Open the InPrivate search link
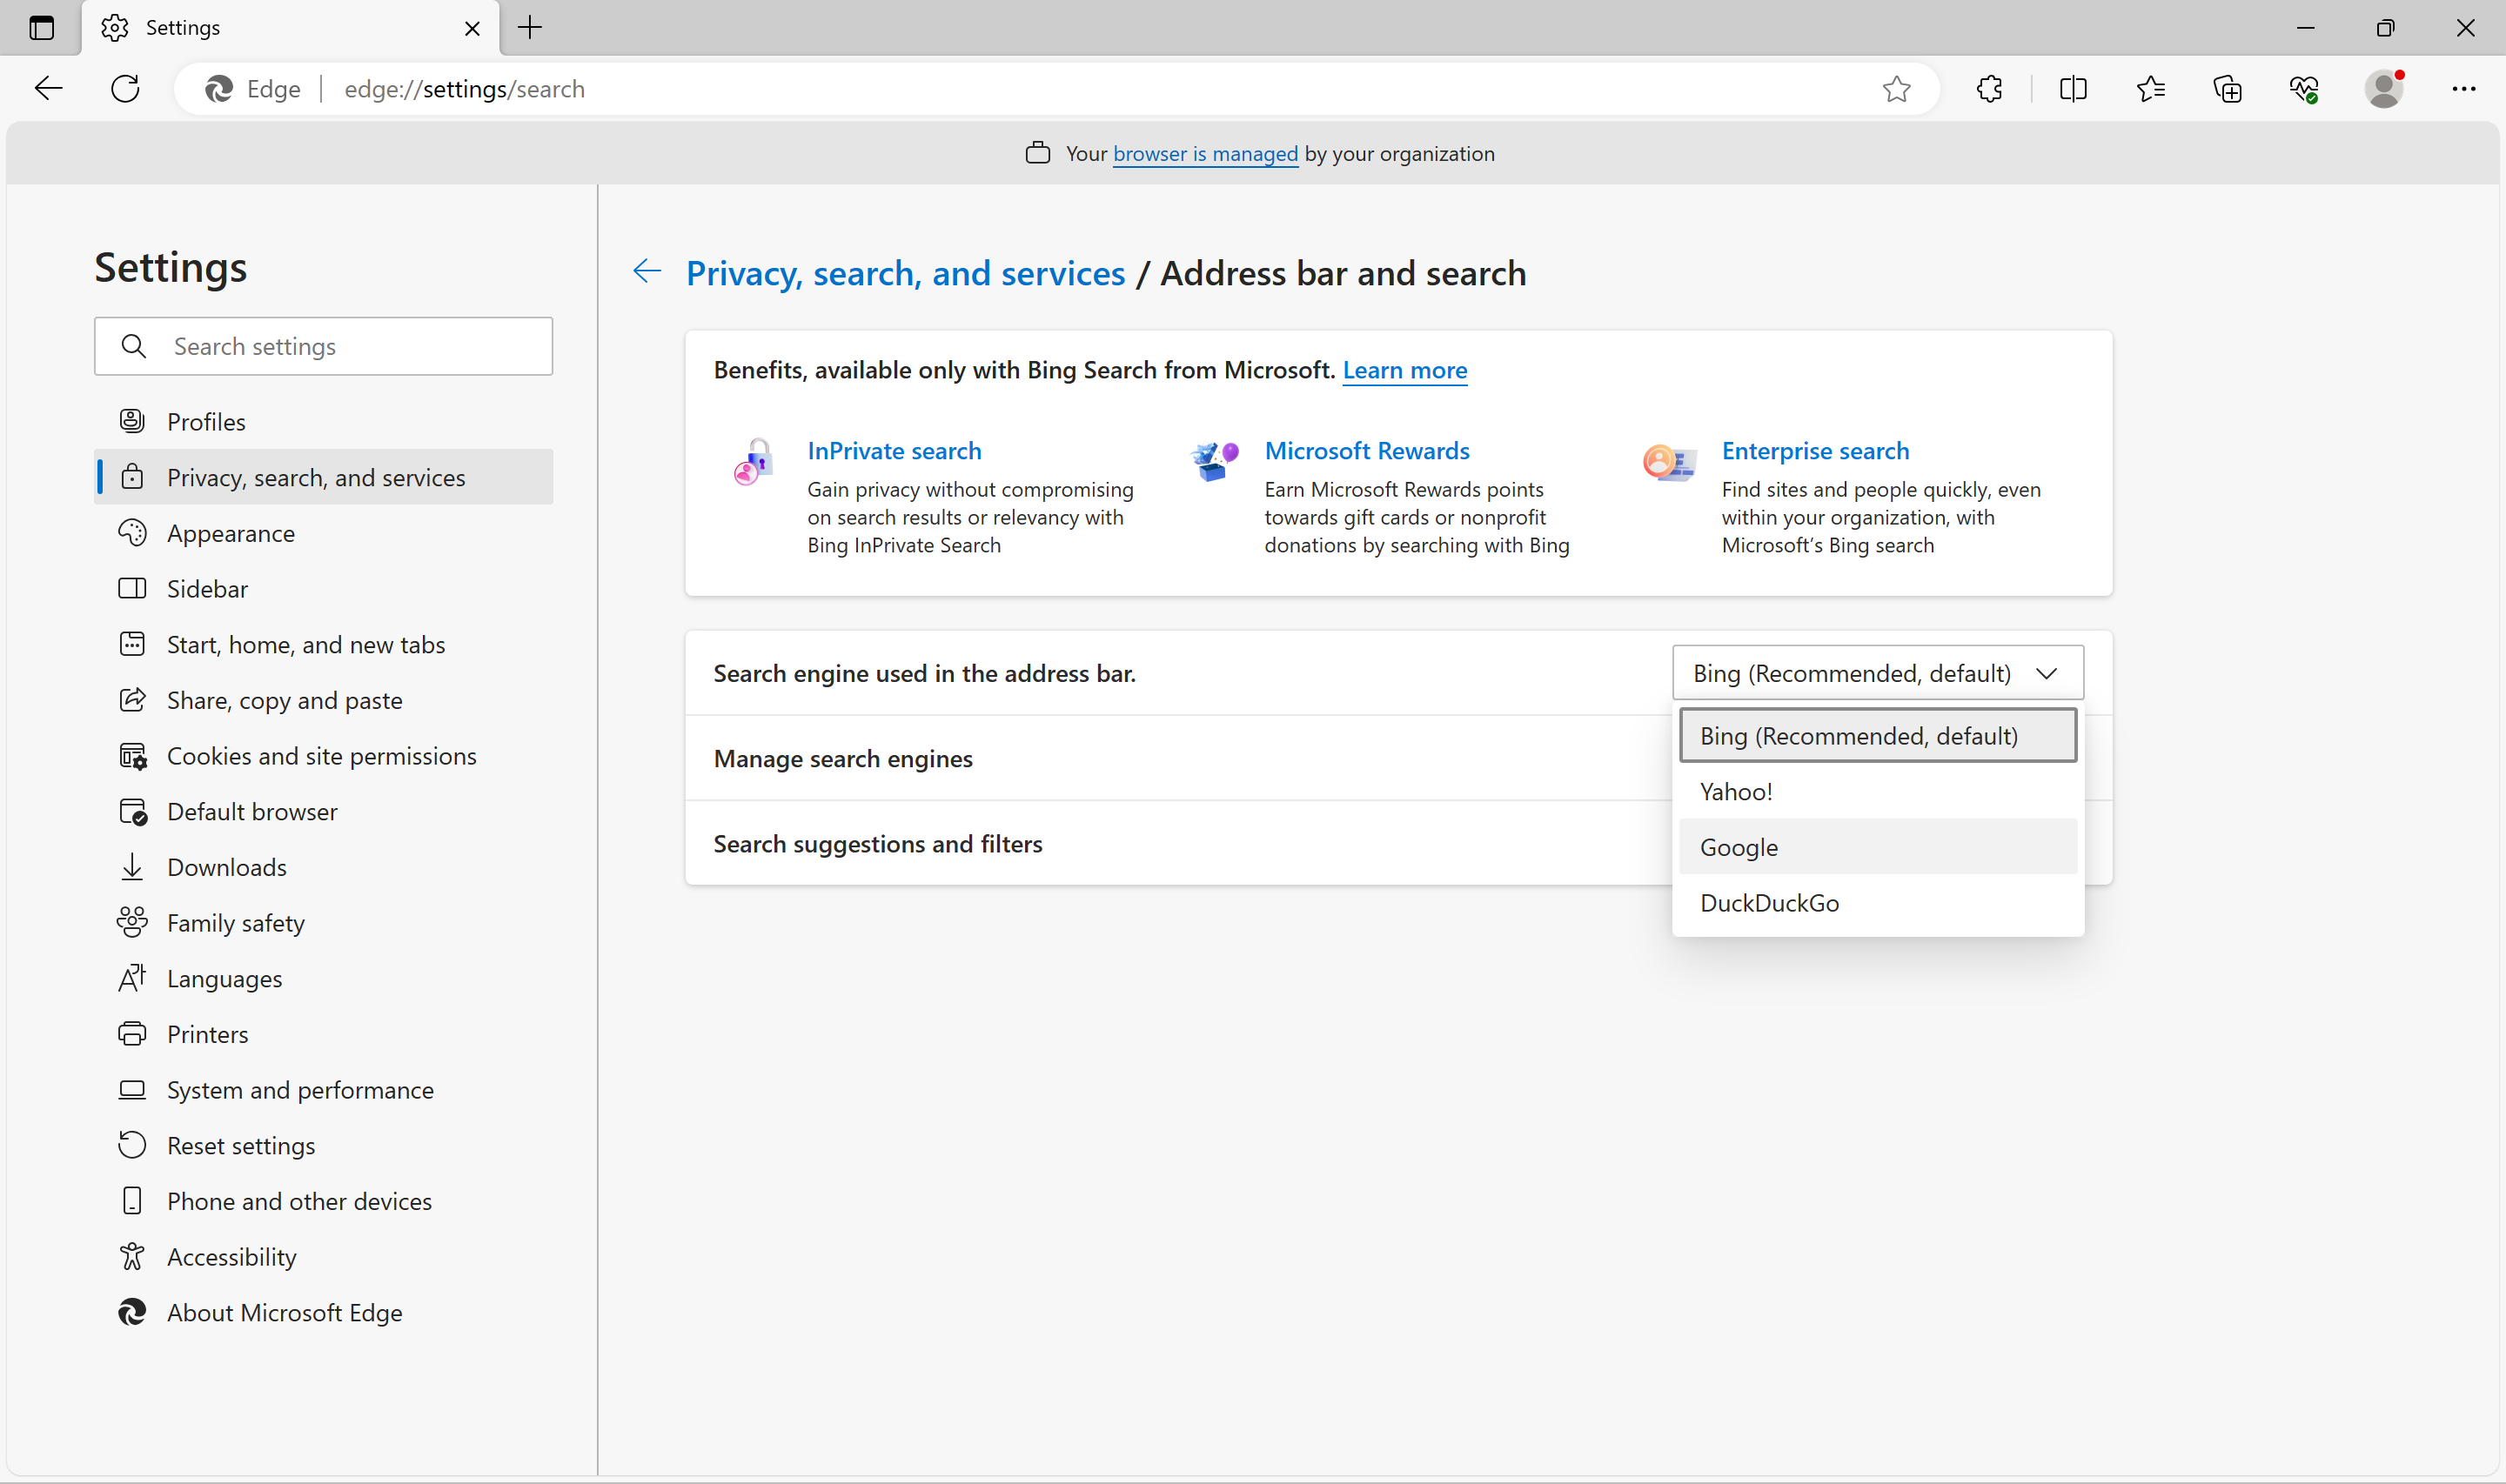This screenshot has width=2506, height=1484. [x=894, y=450]
